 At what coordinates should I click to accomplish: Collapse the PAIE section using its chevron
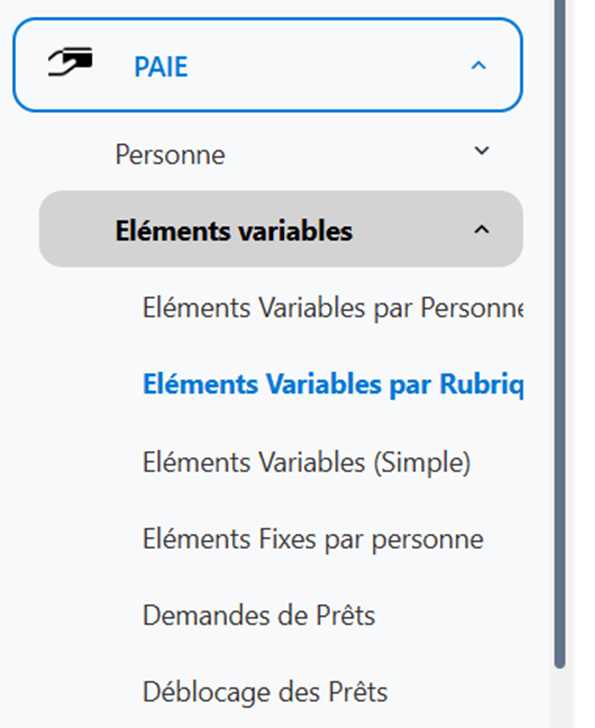point(479,65)
